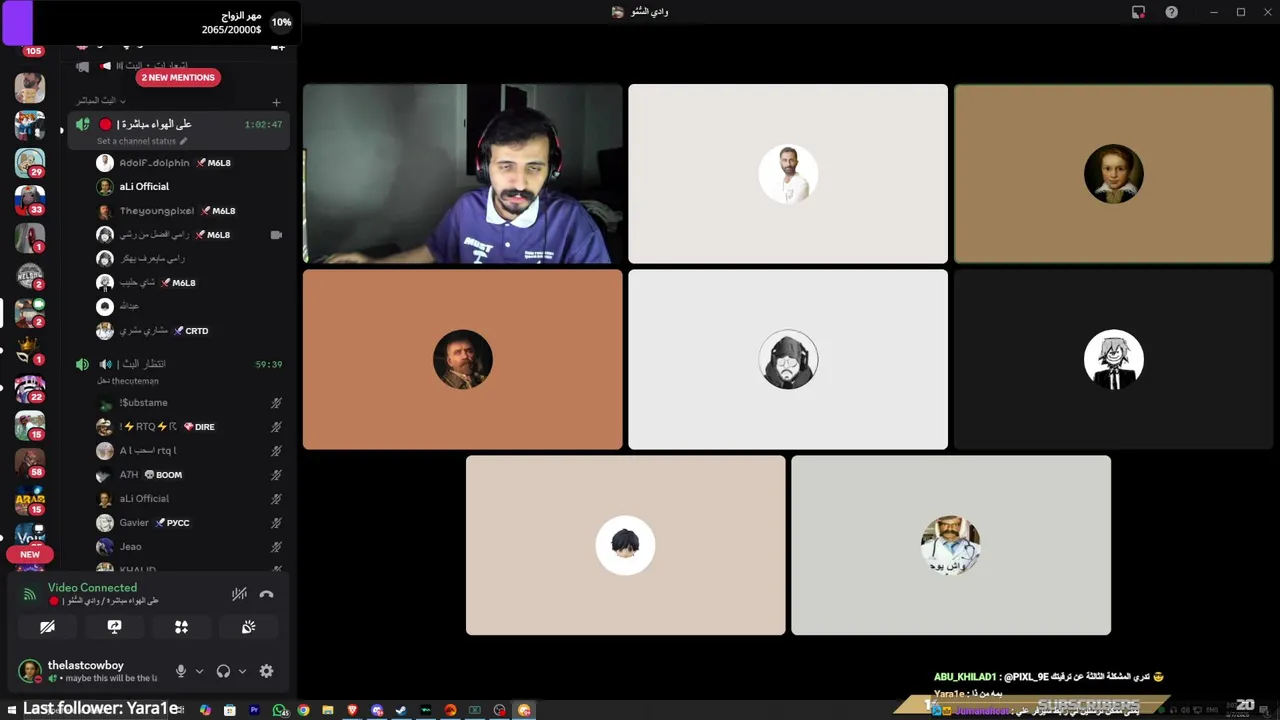The height and width of the screenshot is (720, 1280).
Task: Collapse the live-stream channel category
Action: (100, 101)
